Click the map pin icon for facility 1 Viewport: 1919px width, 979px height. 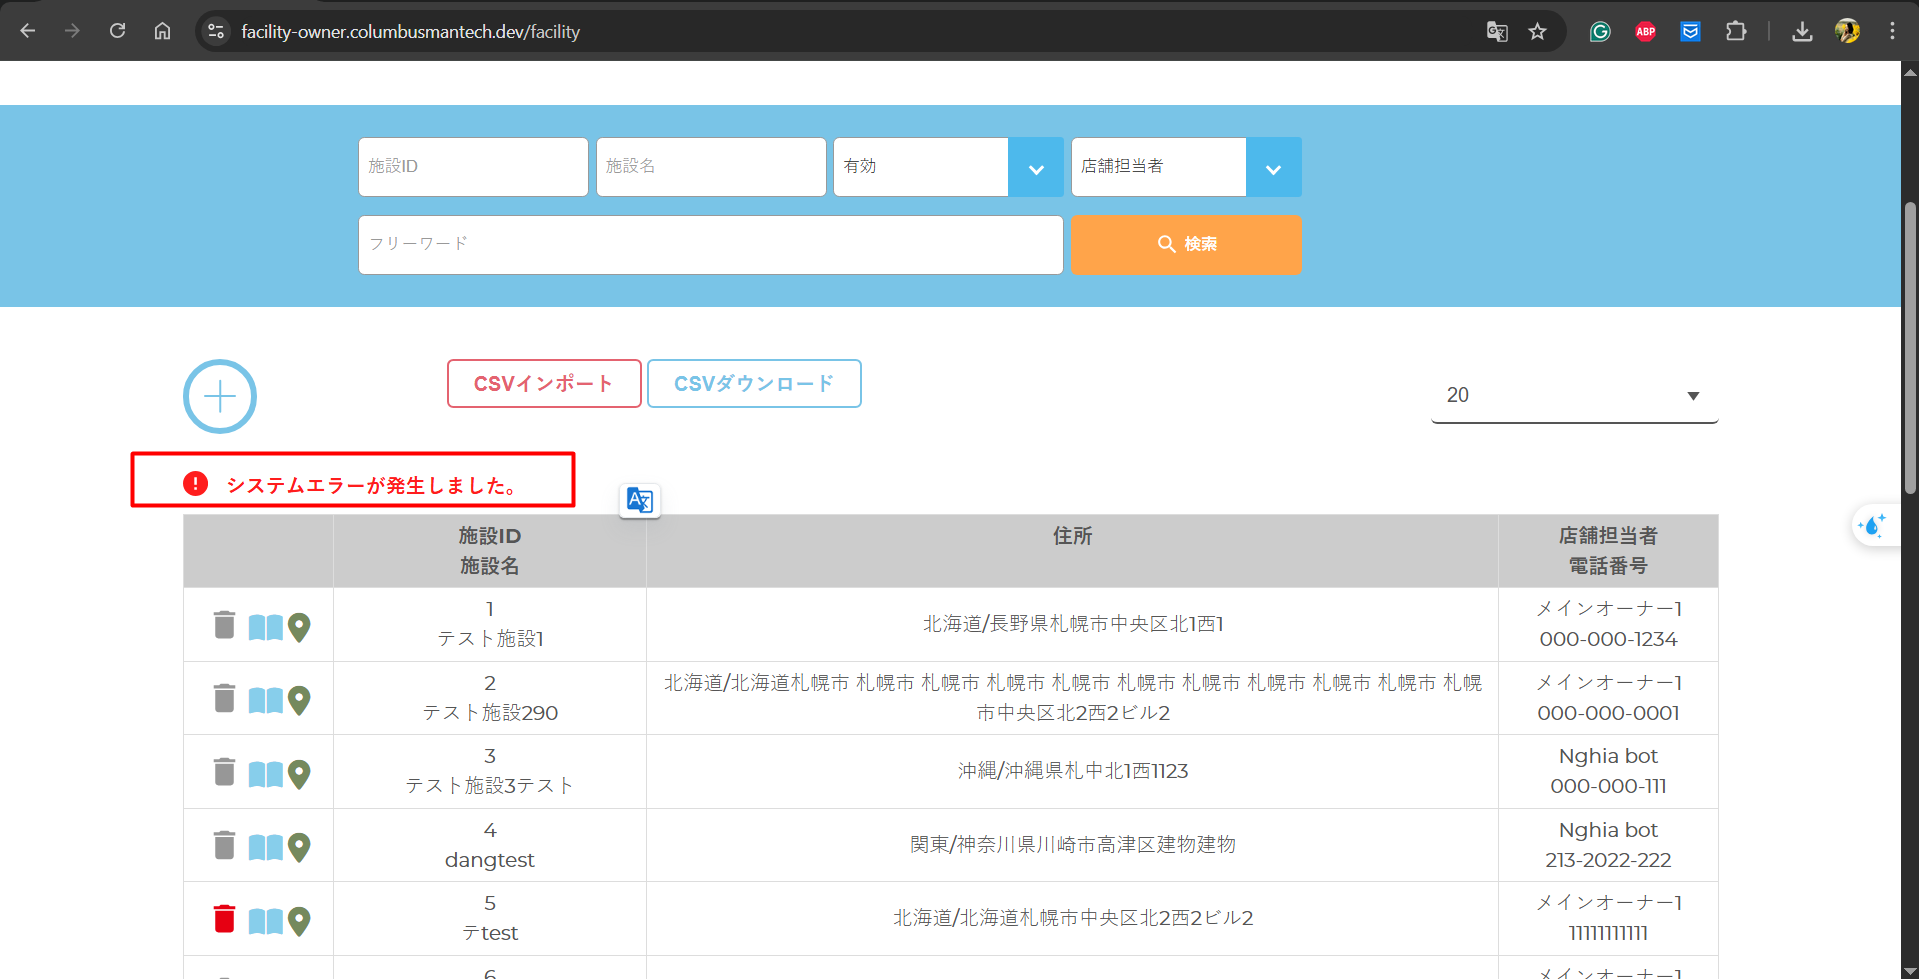click(299, 626)
